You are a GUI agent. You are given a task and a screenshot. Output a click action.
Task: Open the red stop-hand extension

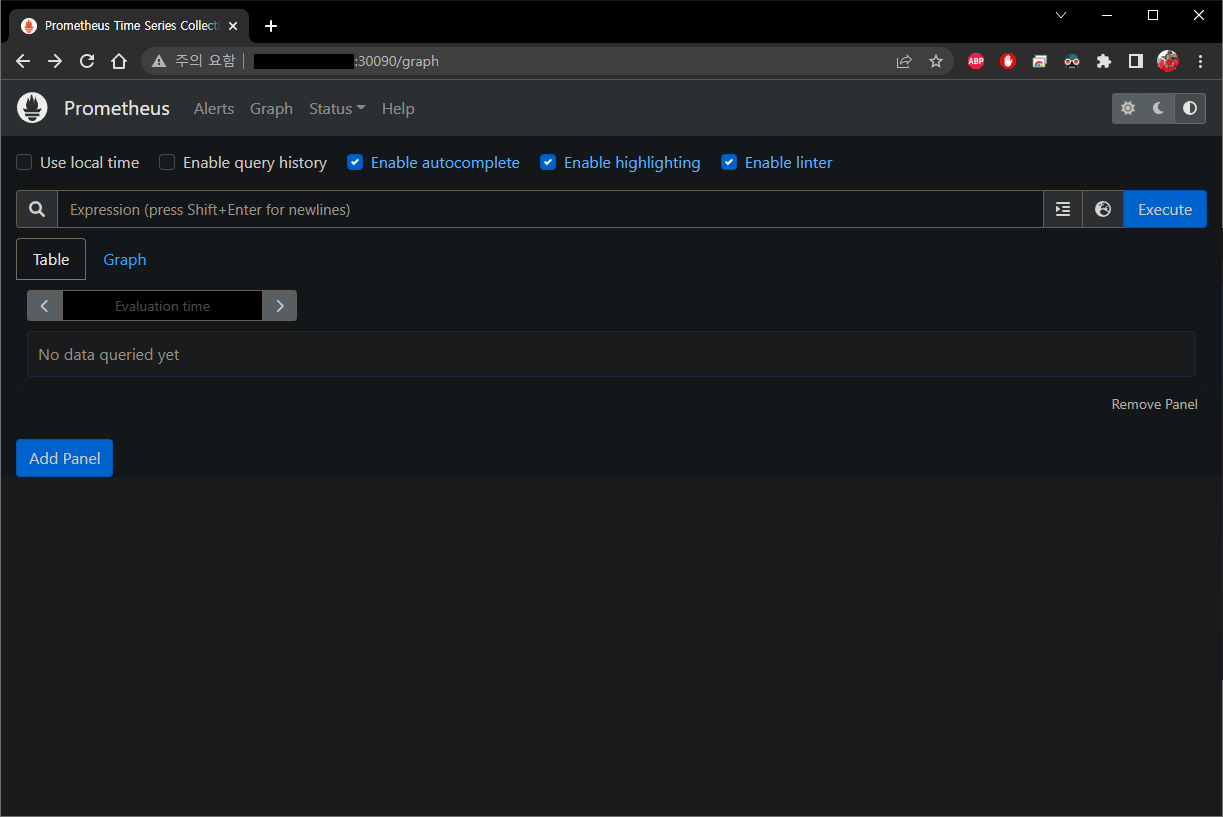pos(1008,61)
